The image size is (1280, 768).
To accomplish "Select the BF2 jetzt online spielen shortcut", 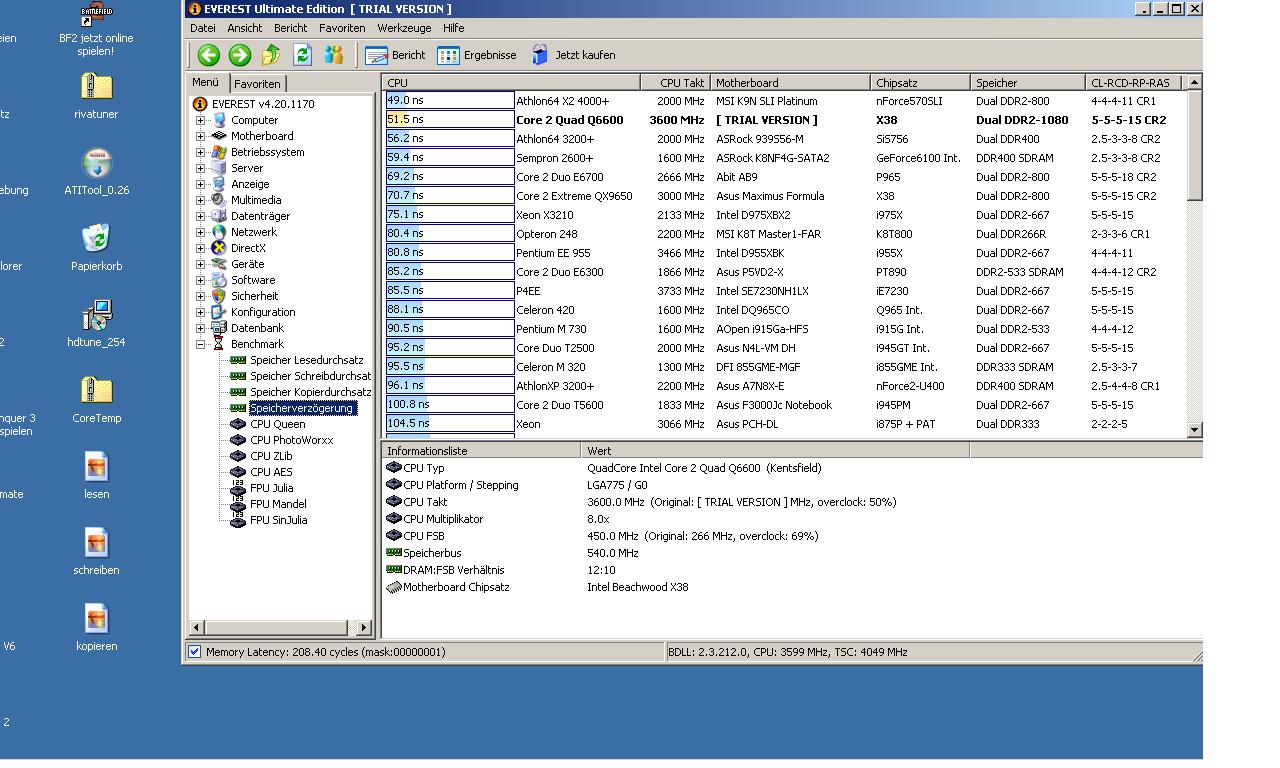I will coord(96,30).
